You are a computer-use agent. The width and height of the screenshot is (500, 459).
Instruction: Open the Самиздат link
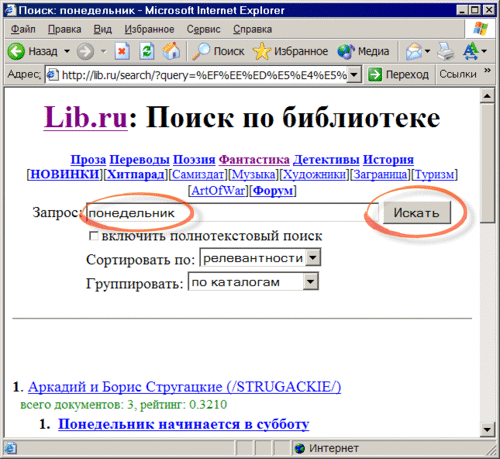coord(198,174)
